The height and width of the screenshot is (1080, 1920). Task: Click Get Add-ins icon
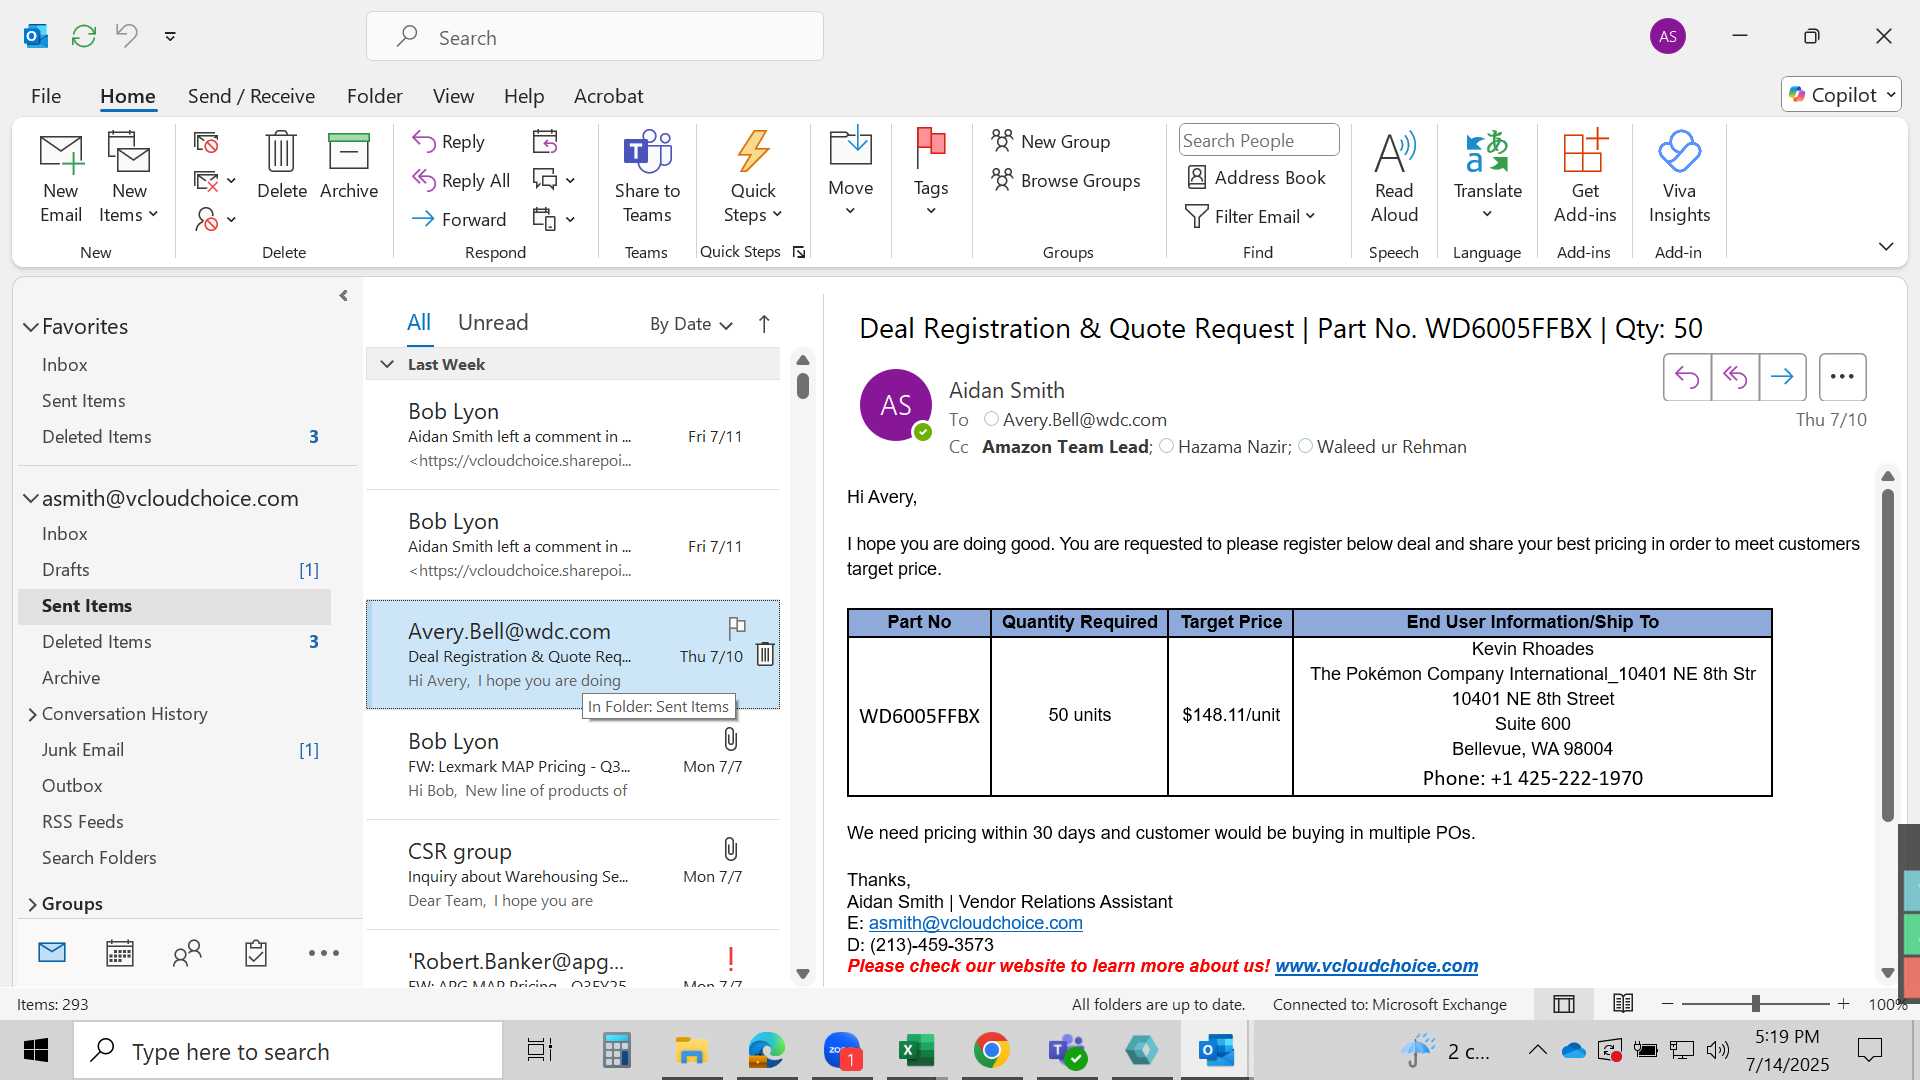coord(1585,178)
